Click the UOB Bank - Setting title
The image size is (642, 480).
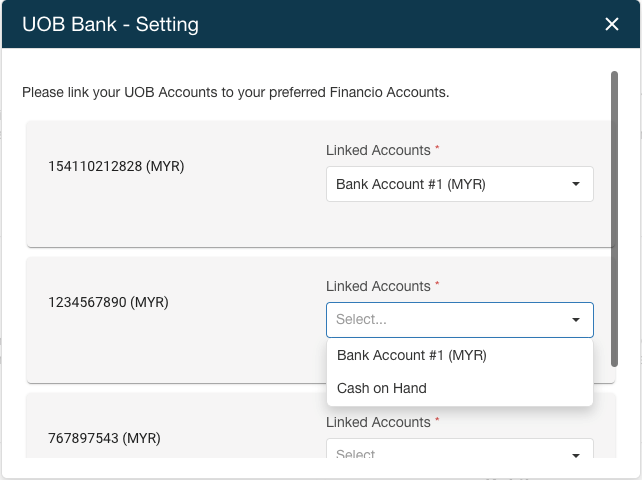coord(111,24)
